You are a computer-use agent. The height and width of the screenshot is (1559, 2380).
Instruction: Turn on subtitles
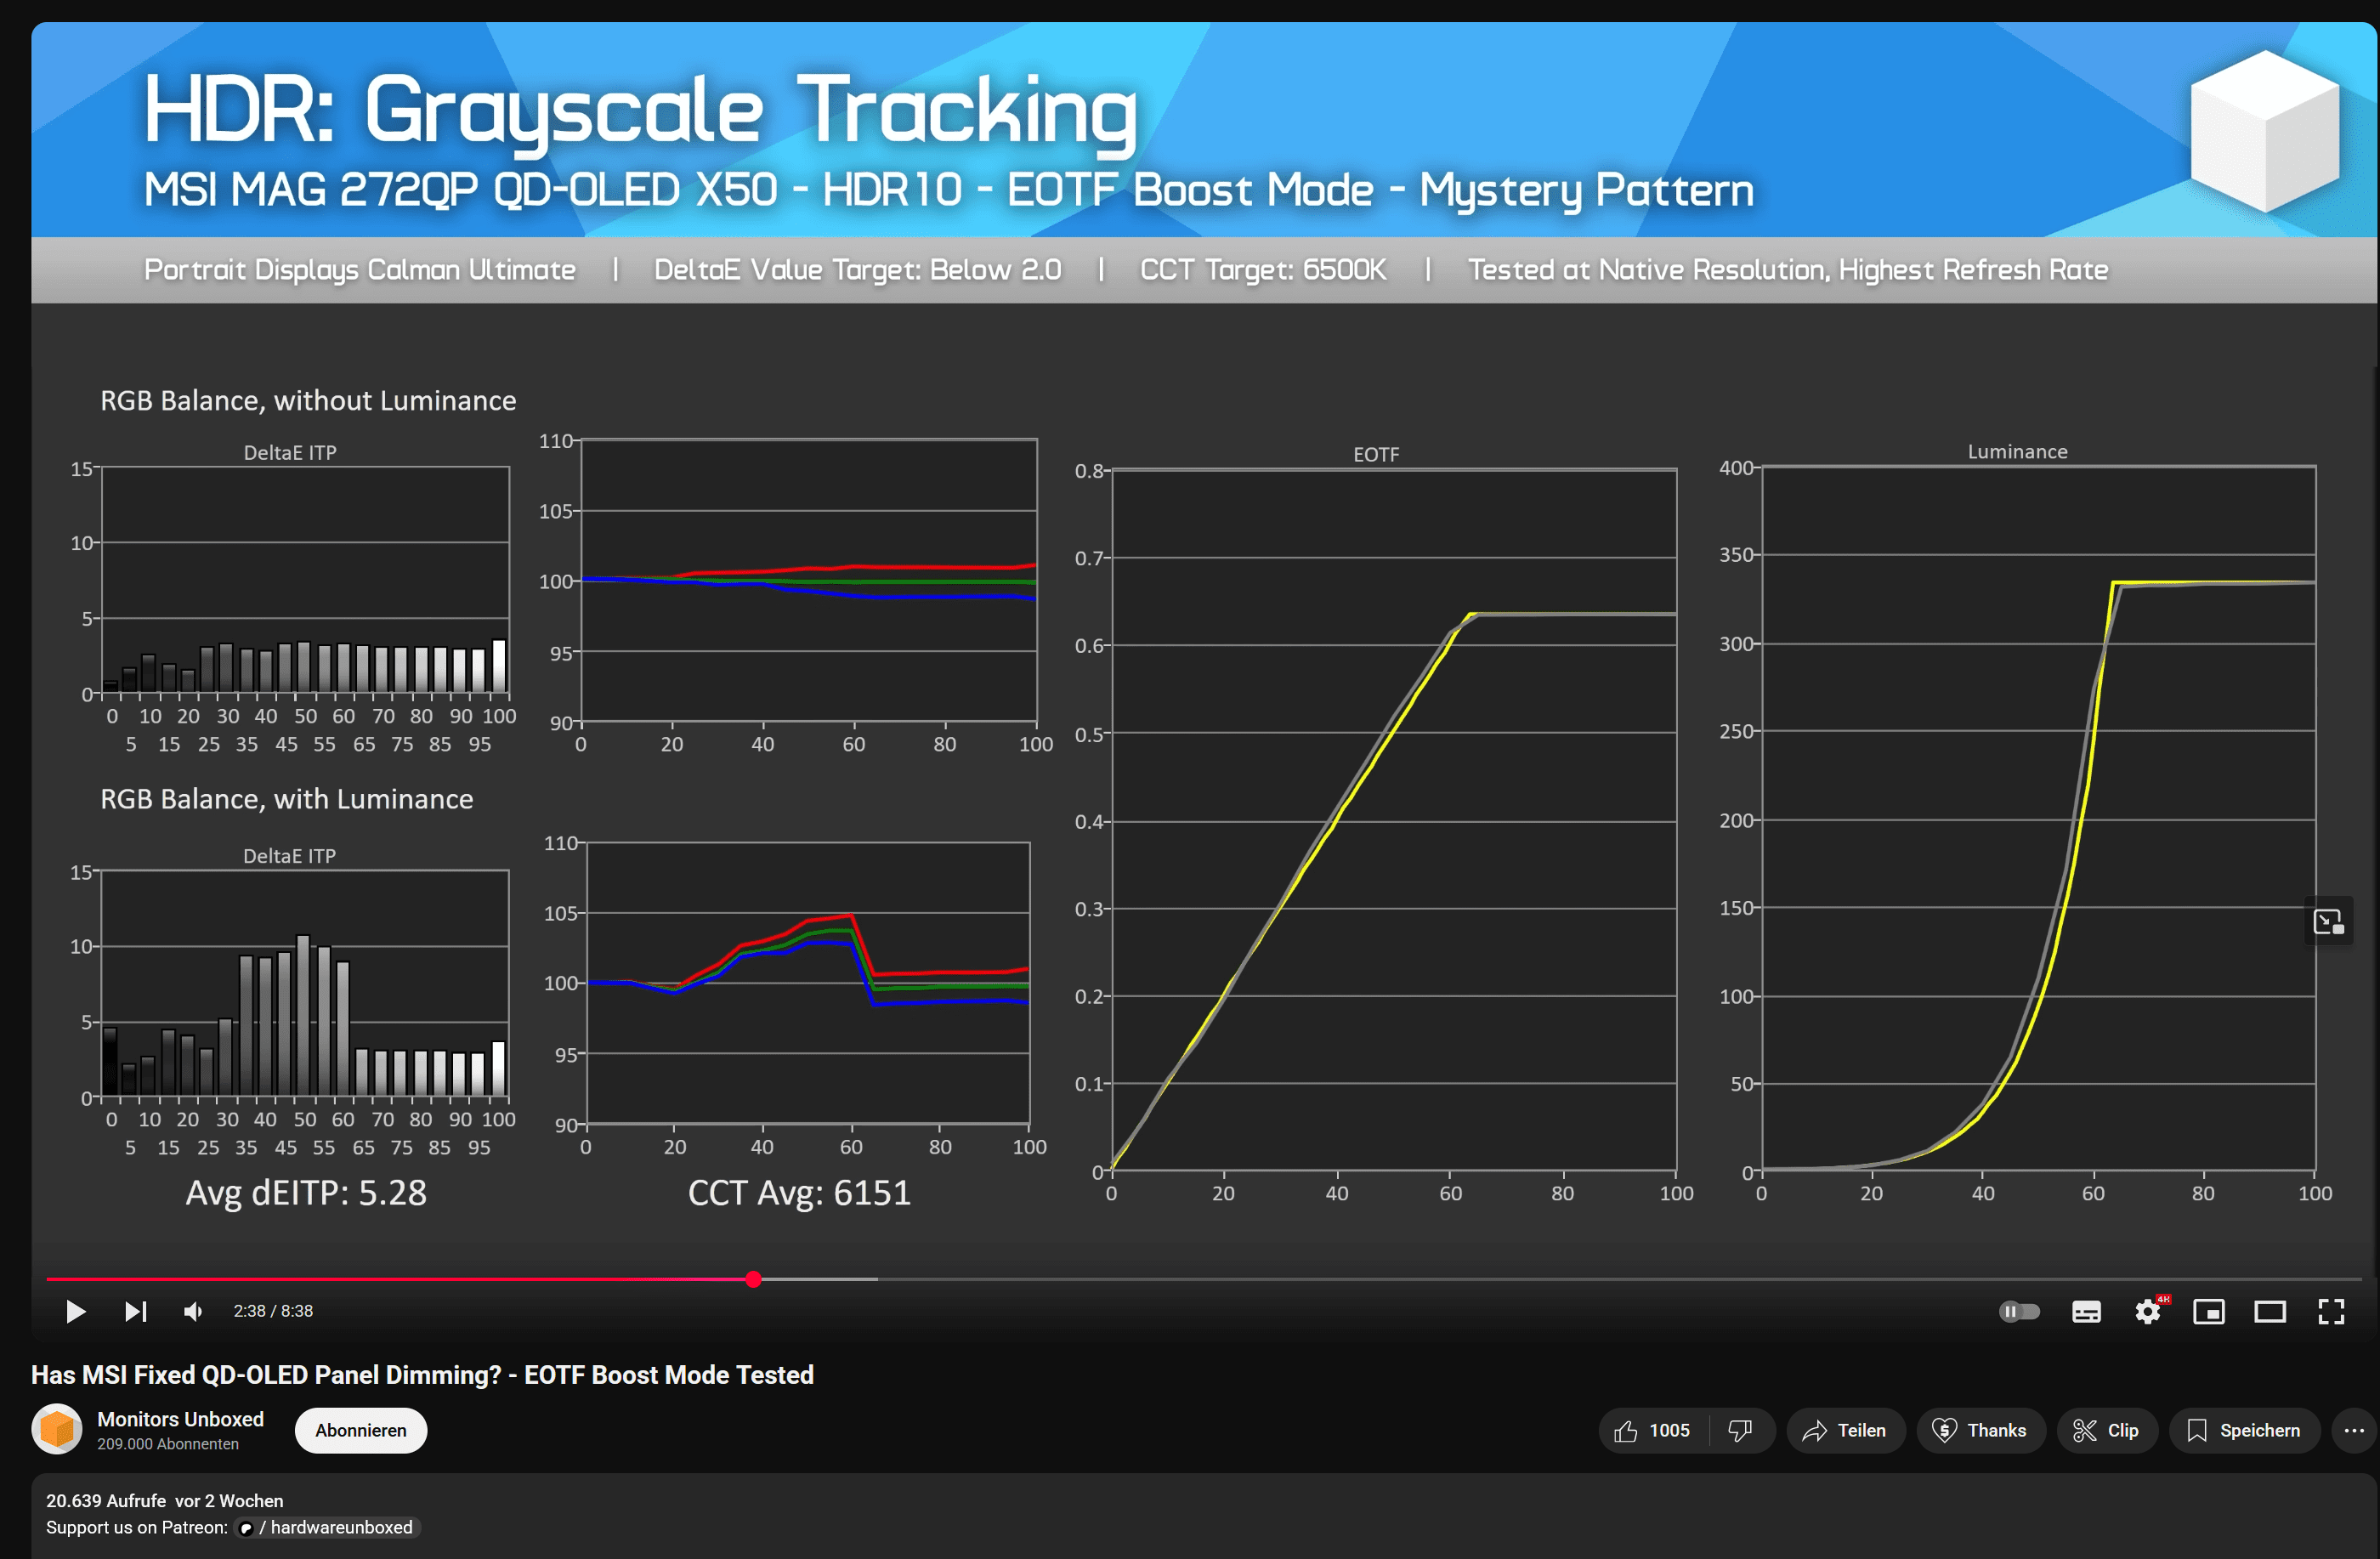[x=2086, y=1312]
